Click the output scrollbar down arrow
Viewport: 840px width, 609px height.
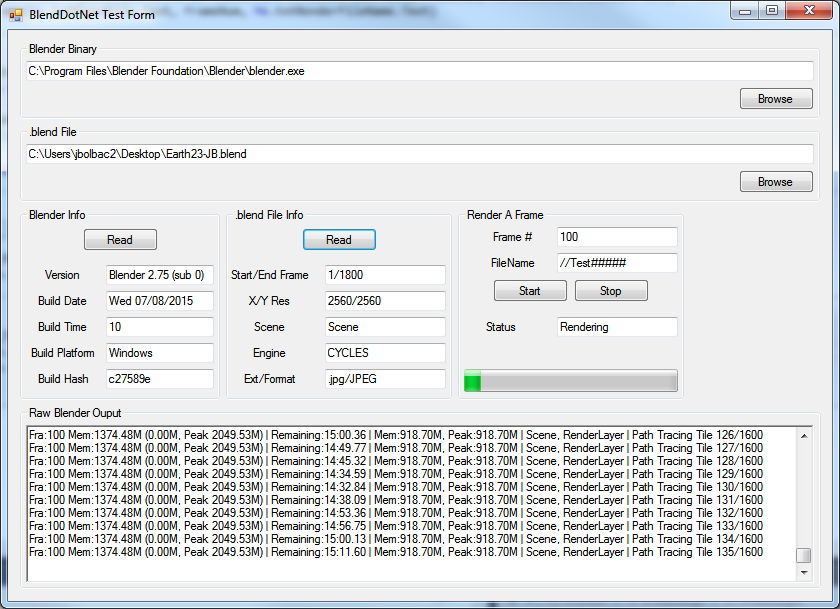(804, 573)
